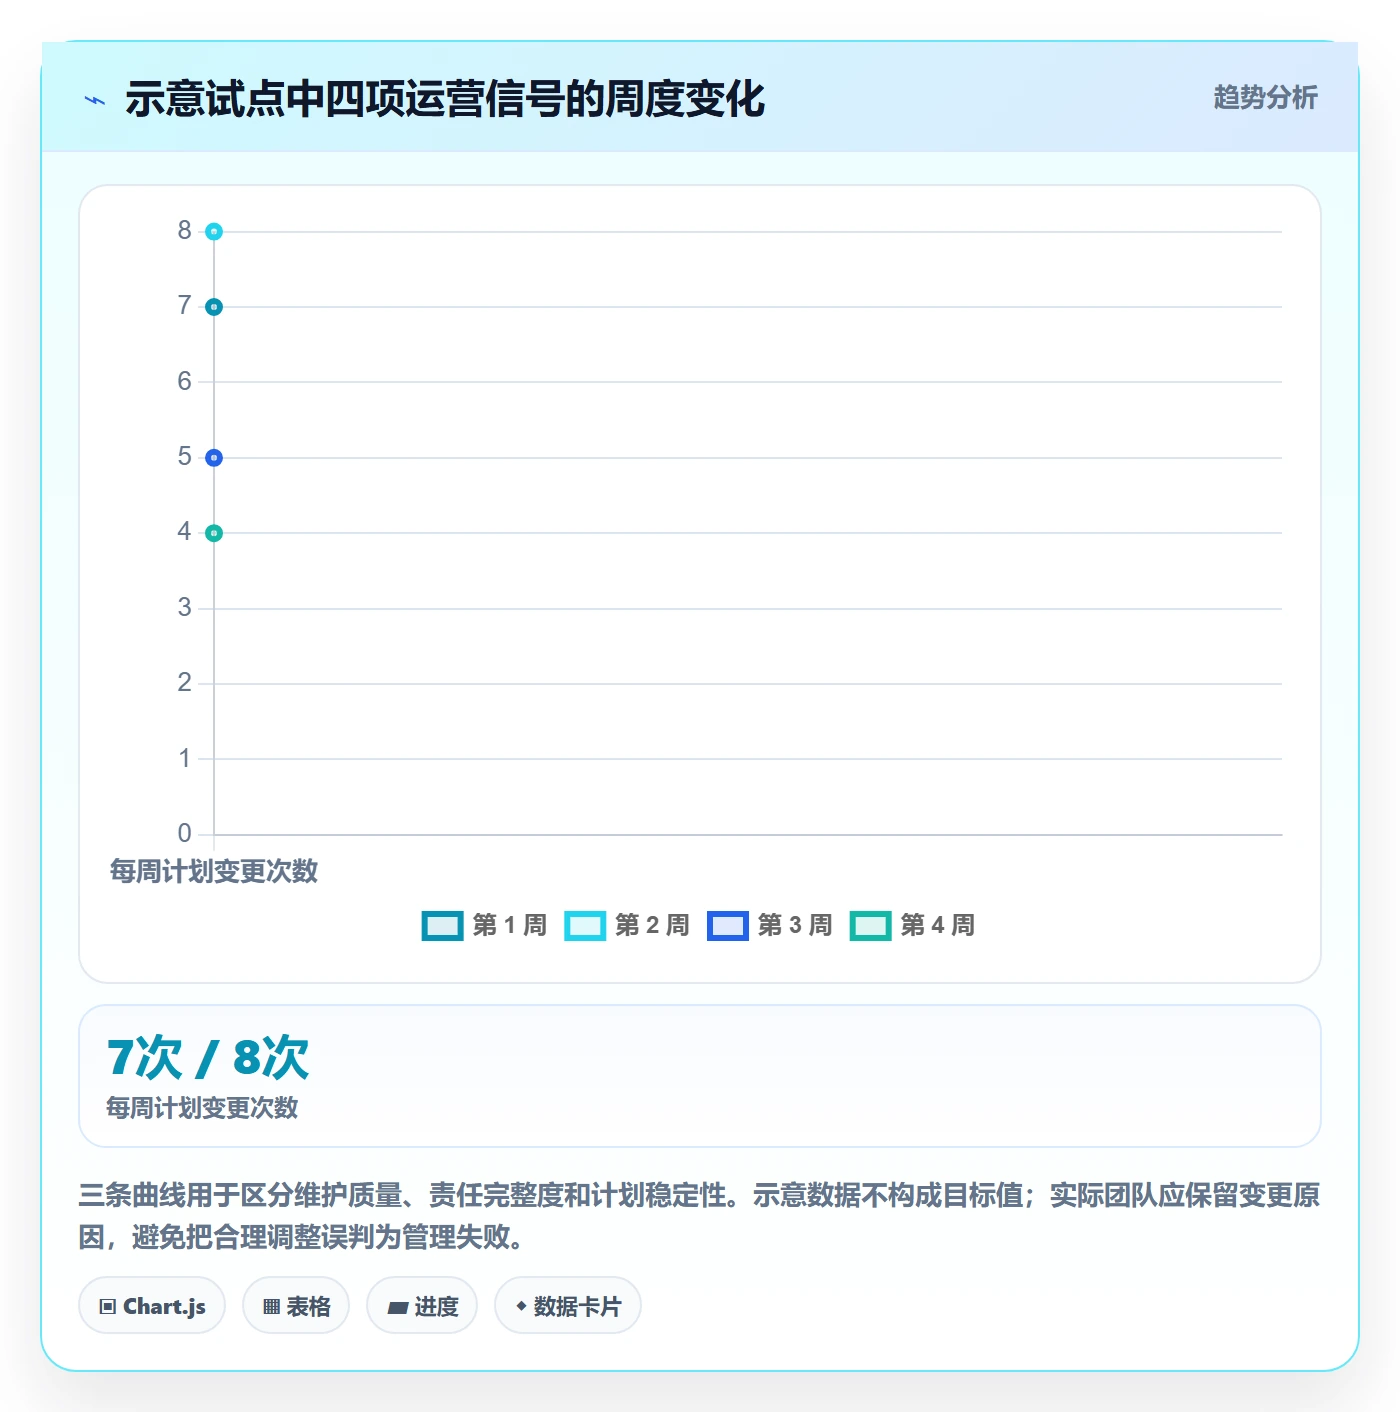This screenshot has height=1412, width=1400.
Task: Click the title 示意试点中四项运营信号的周度变化
Action: [x=445, y=99]
